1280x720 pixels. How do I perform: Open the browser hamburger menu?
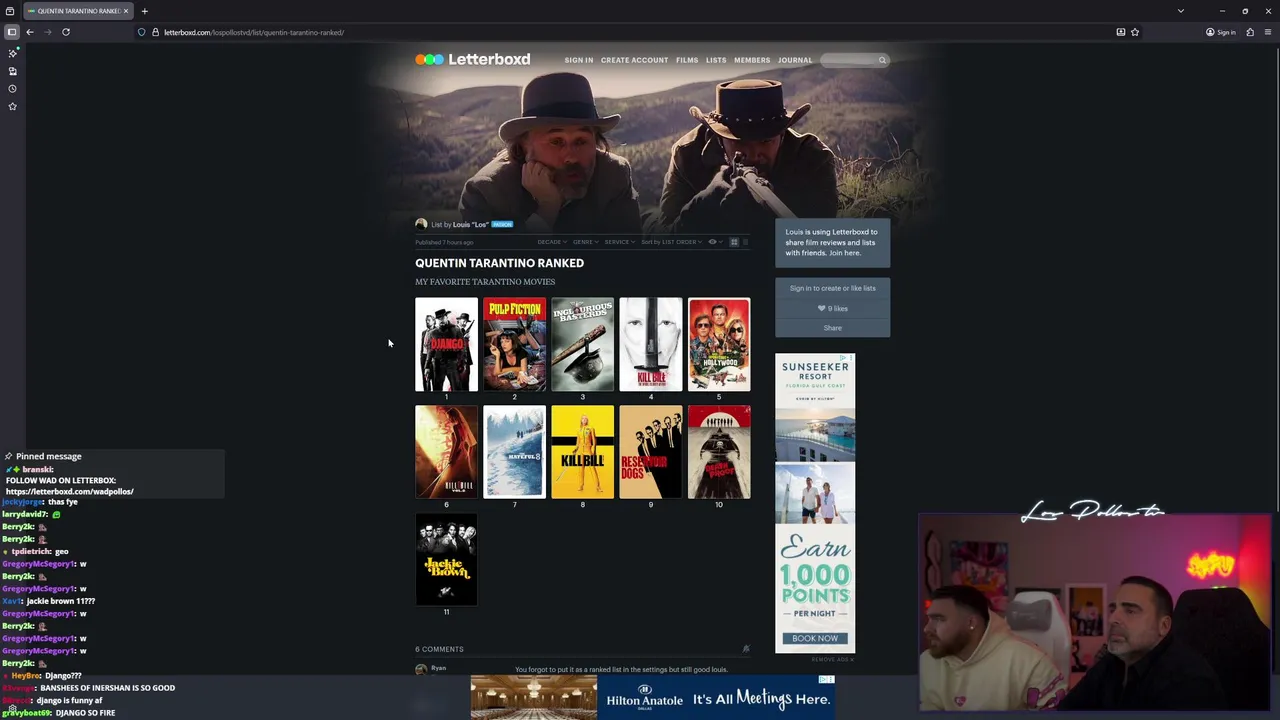pos(1268,32)
